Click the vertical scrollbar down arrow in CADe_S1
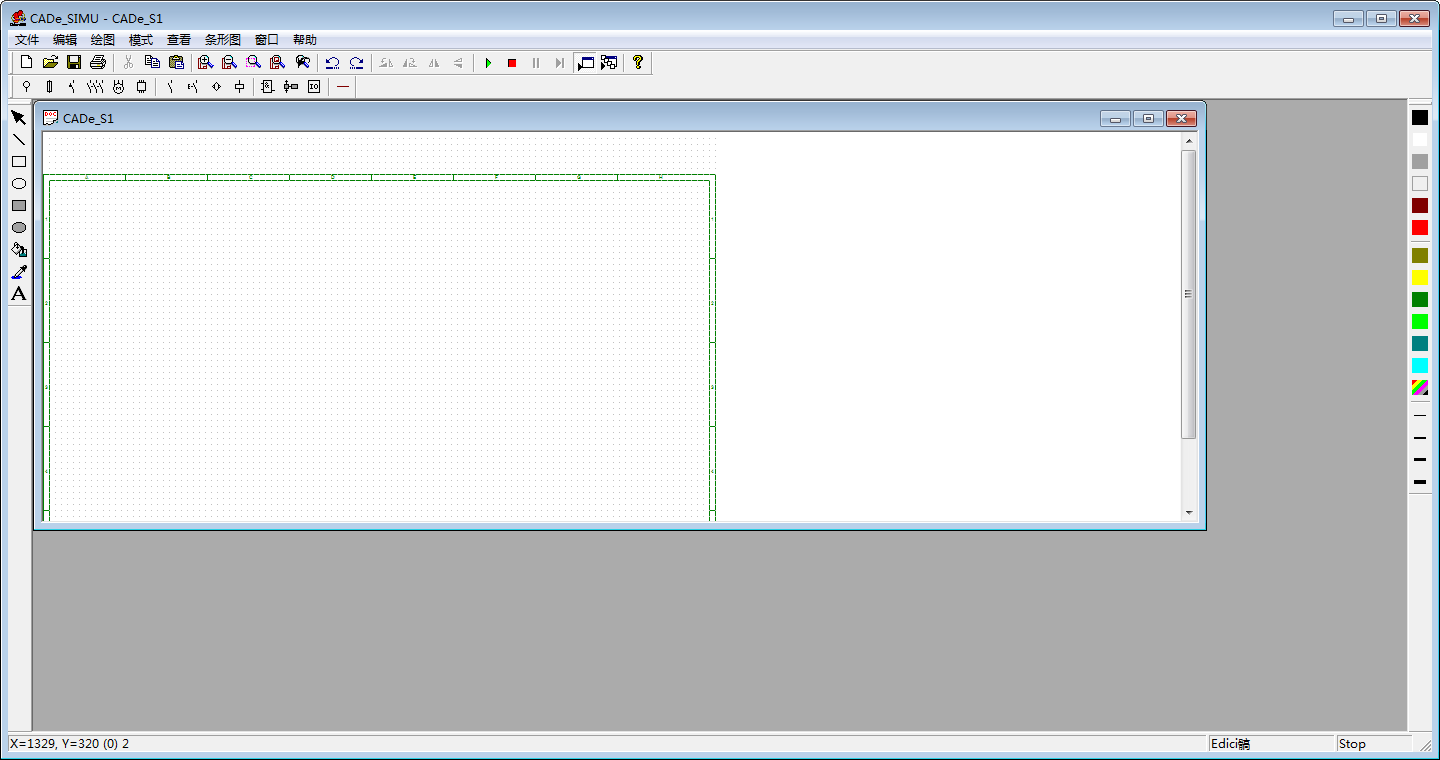This screenshot has width=1440, height=760. point(1189,513)
